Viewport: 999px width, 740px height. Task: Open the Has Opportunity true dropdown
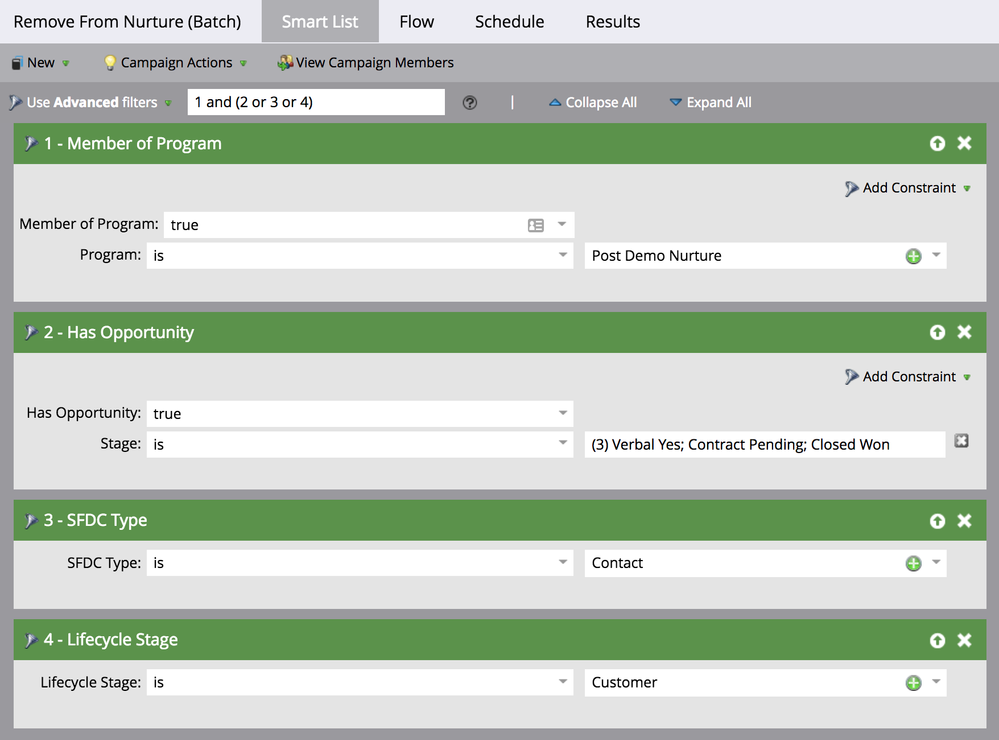(x=563, y=414)
